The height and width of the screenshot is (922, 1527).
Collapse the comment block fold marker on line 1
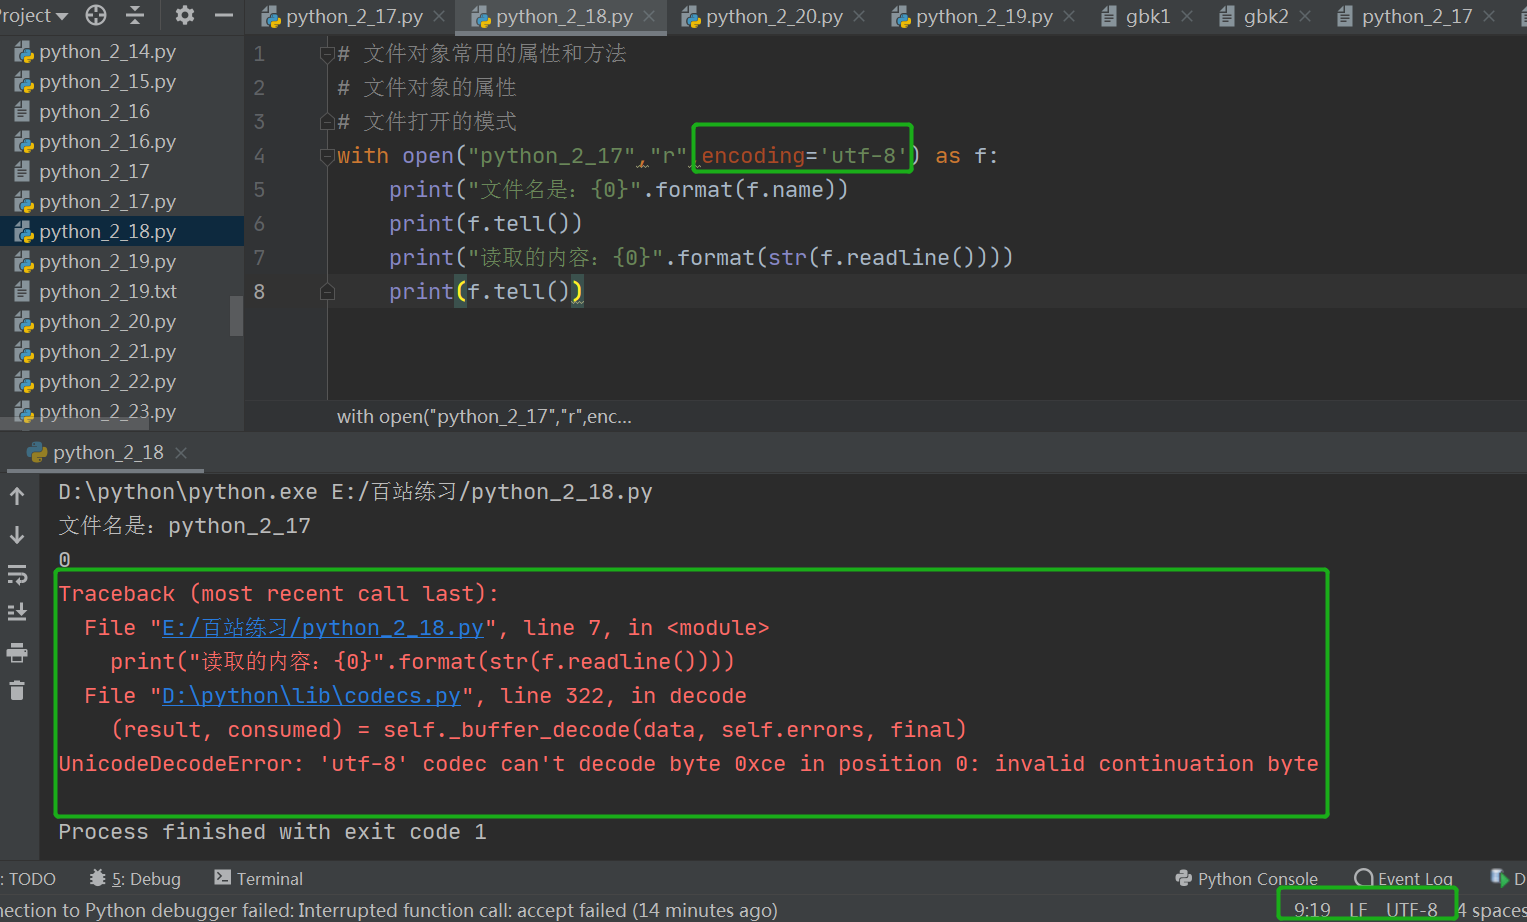point(327,54)
